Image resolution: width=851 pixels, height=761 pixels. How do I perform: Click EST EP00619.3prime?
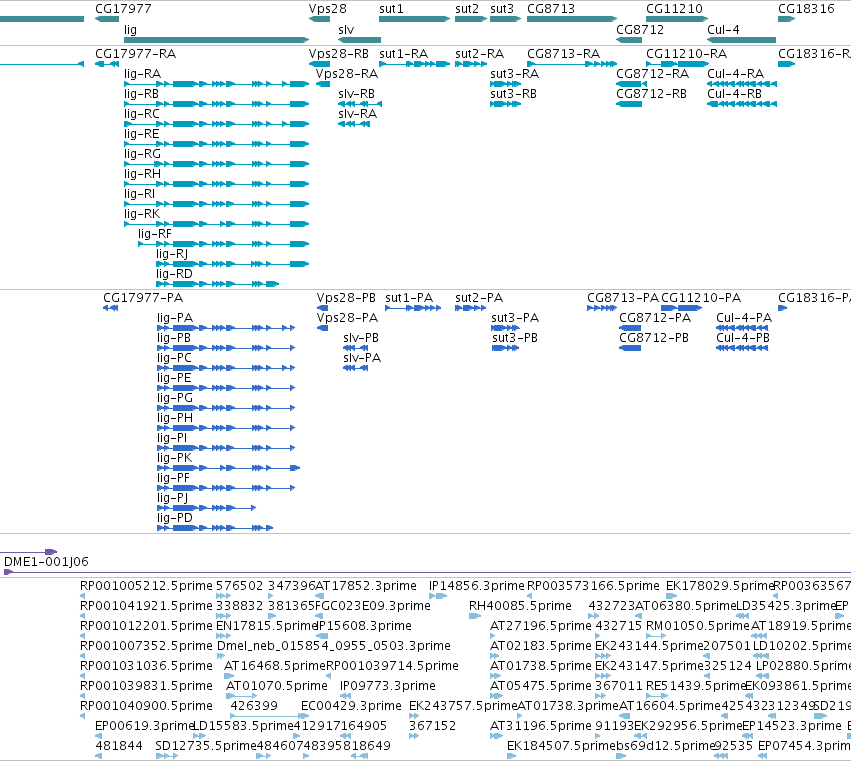(x=144, y=726)
